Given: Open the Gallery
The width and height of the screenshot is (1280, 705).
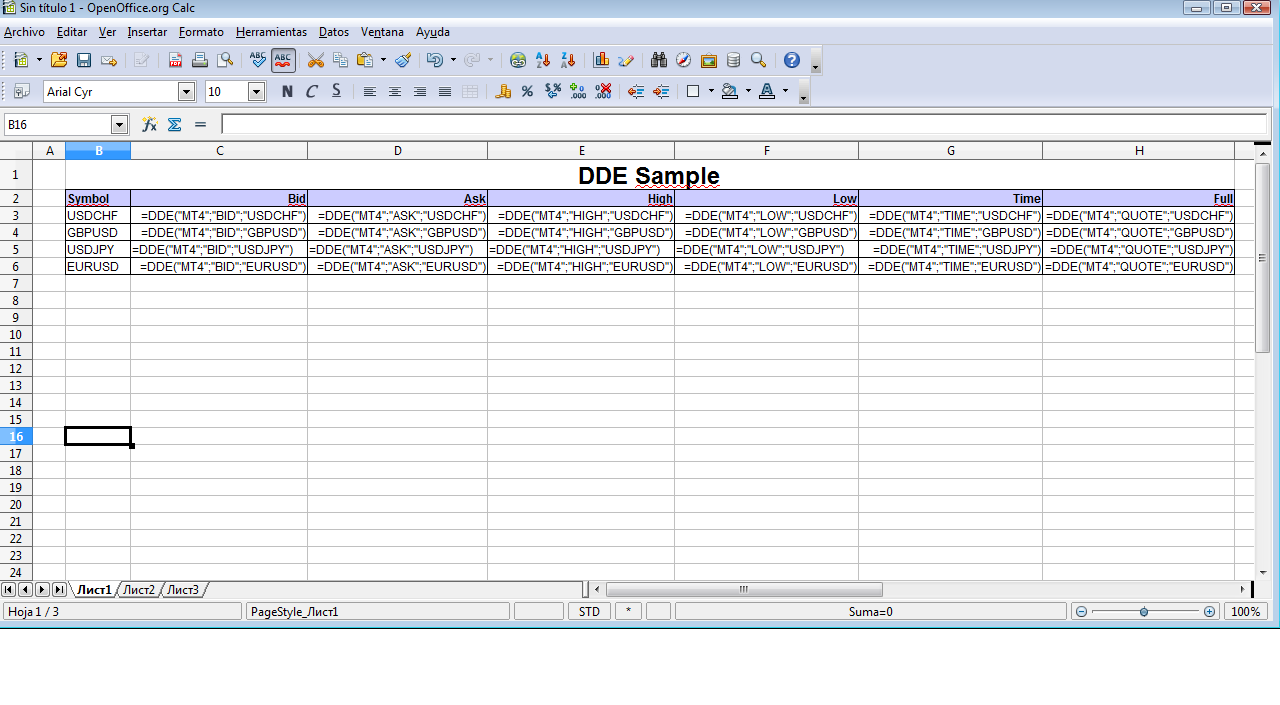Looking at the screenshot, I should click(709, 60).
